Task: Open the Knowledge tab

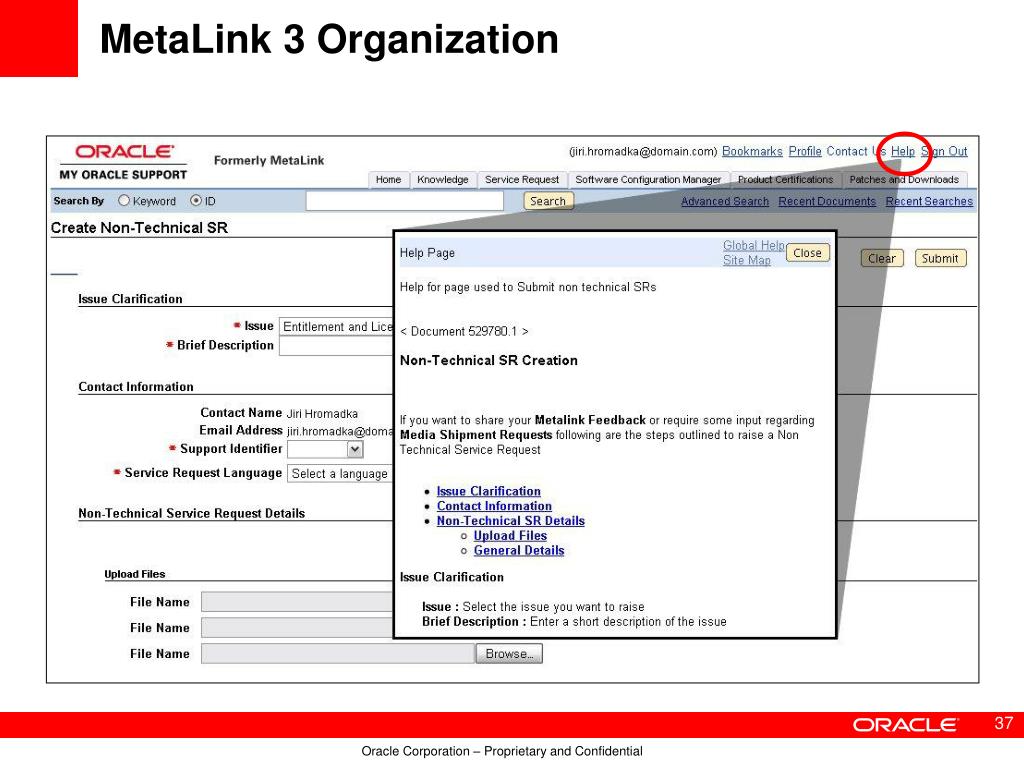Action: [x=443, y=180]
